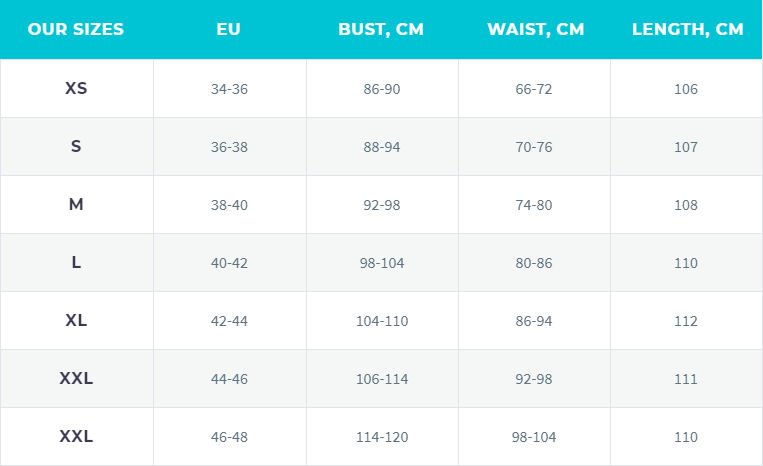
Task: Select the WAIST, CM header cell
Action: [x=535, y=29]
